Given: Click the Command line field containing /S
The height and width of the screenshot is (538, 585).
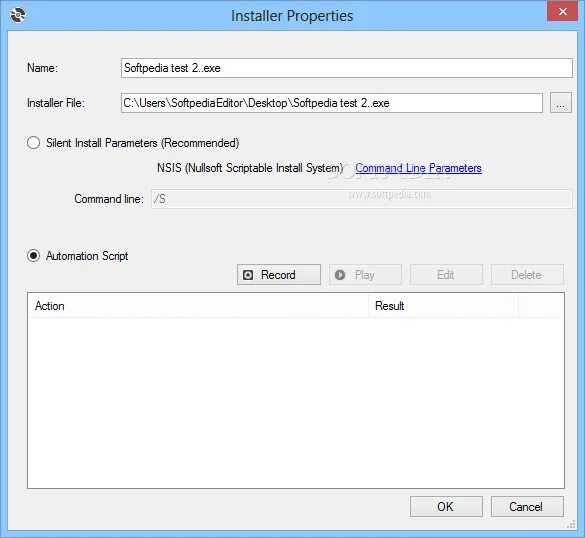Looking at the screenshot, I should [x=362, y=199].
